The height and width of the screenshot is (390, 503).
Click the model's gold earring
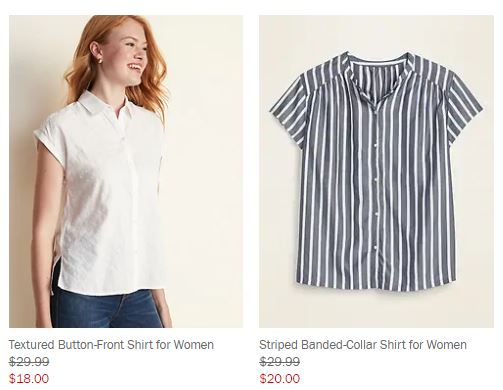[99, 60]
